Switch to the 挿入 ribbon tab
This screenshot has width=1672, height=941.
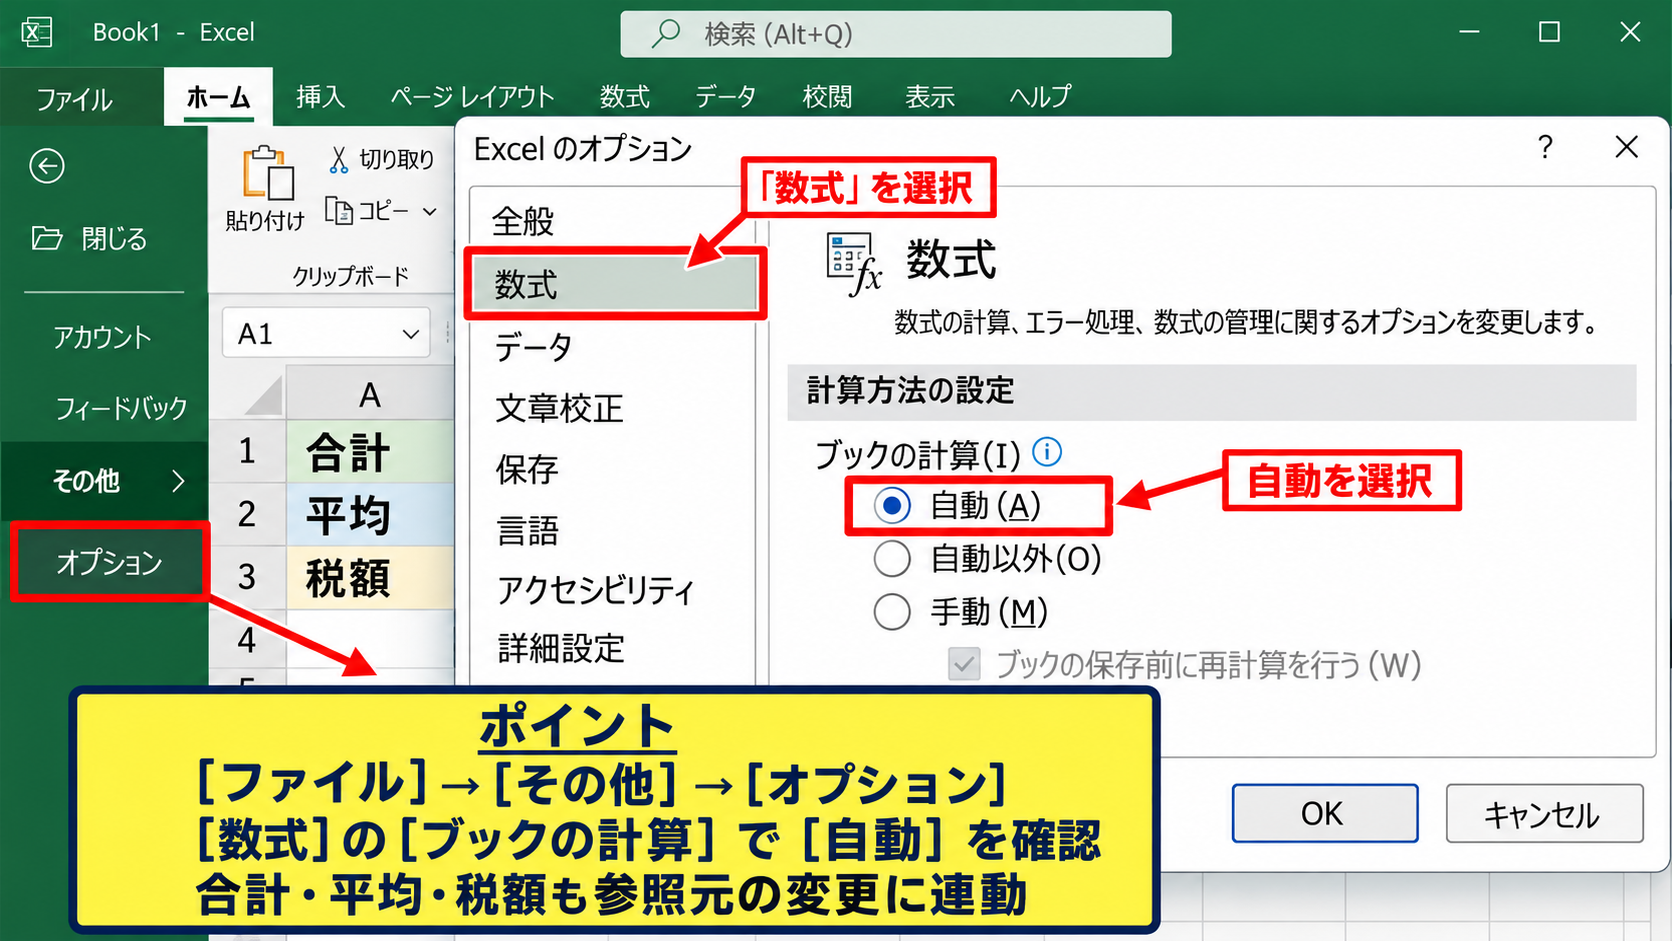click(x=320, y=97)
